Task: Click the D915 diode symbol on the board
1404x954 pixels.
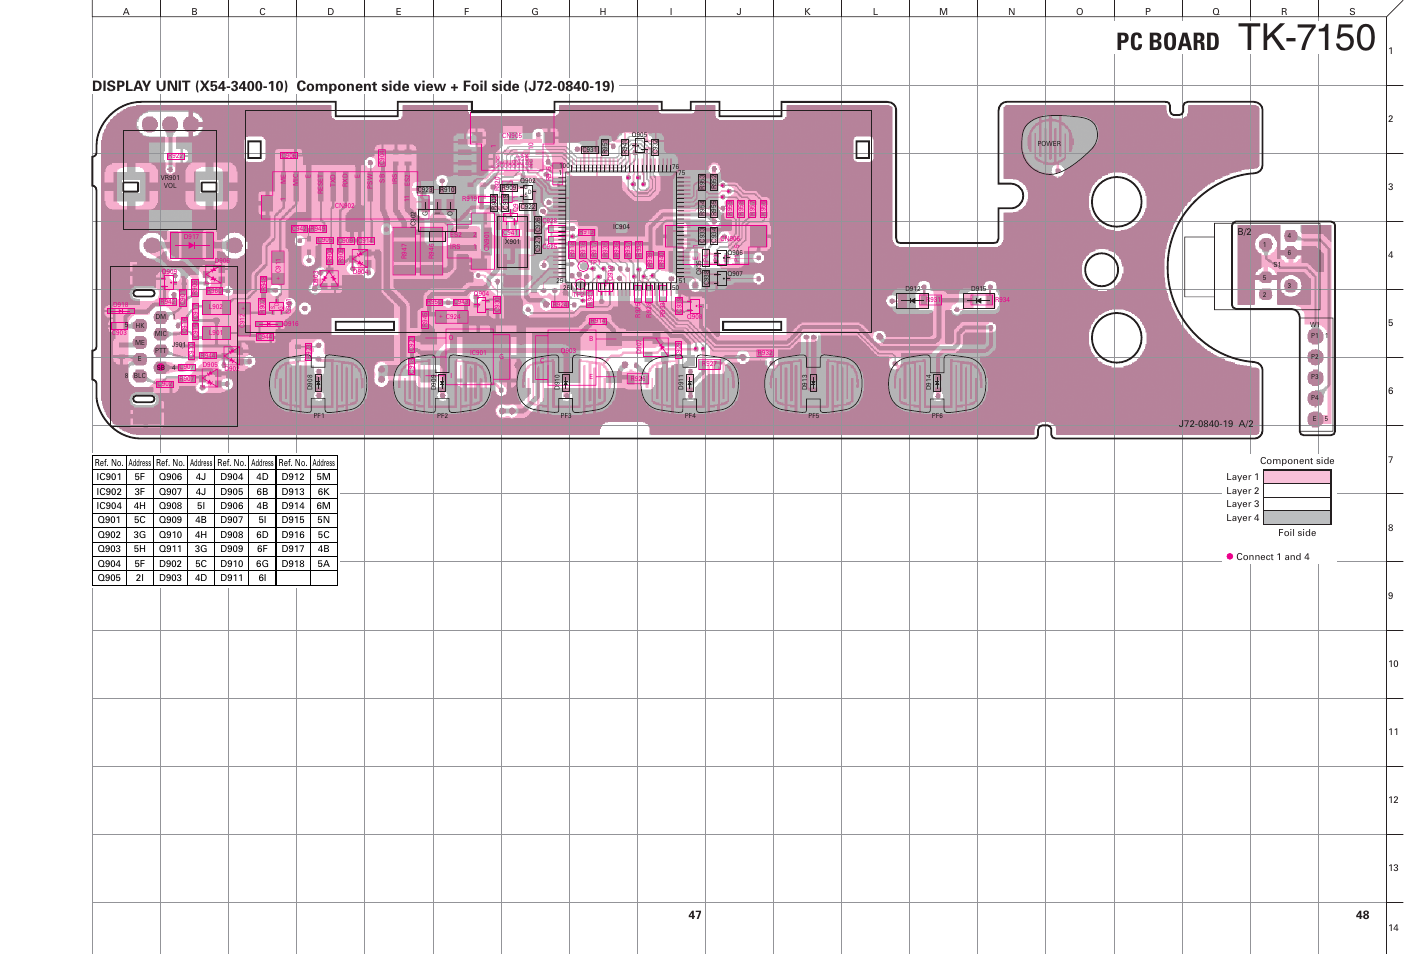Action: [x=978, y=300]
